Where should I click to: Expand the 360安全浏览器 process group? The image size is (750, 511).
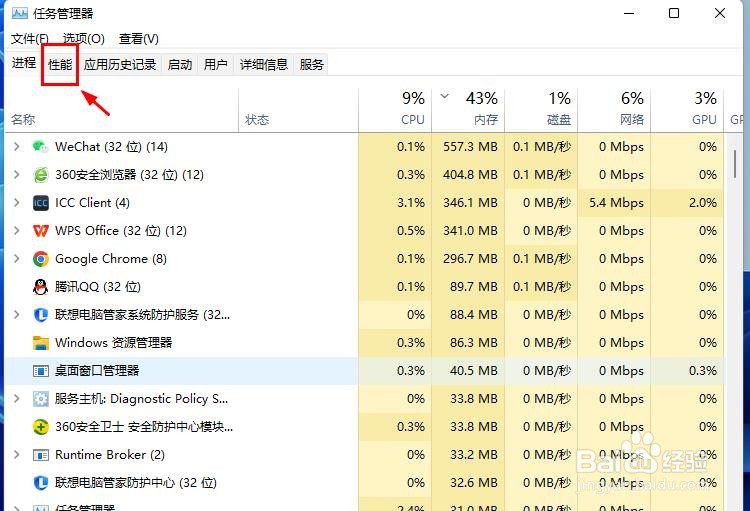pyautogui.click(x=17, y=175)
